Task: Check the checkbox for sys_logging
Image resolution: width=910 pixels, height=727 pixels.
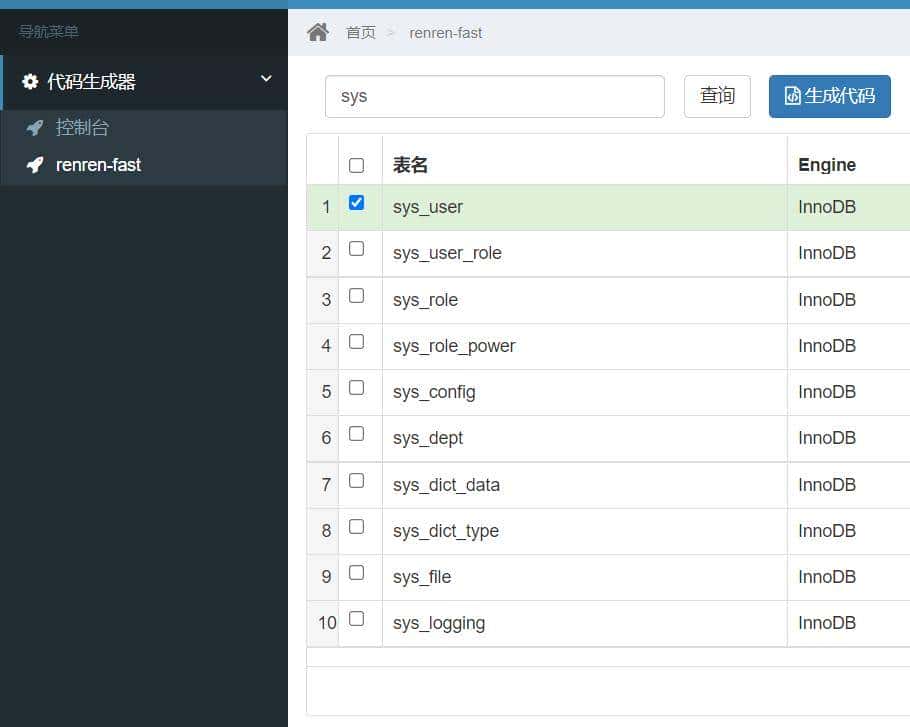Action: pos(356,617)
